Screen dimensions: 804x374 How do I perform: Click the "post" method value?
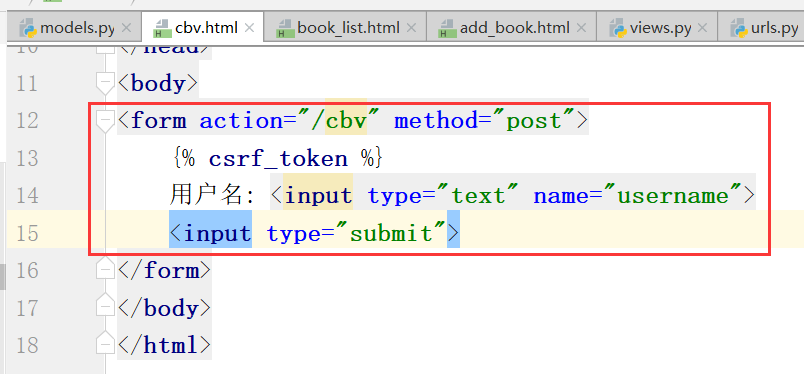click(534, 121)
